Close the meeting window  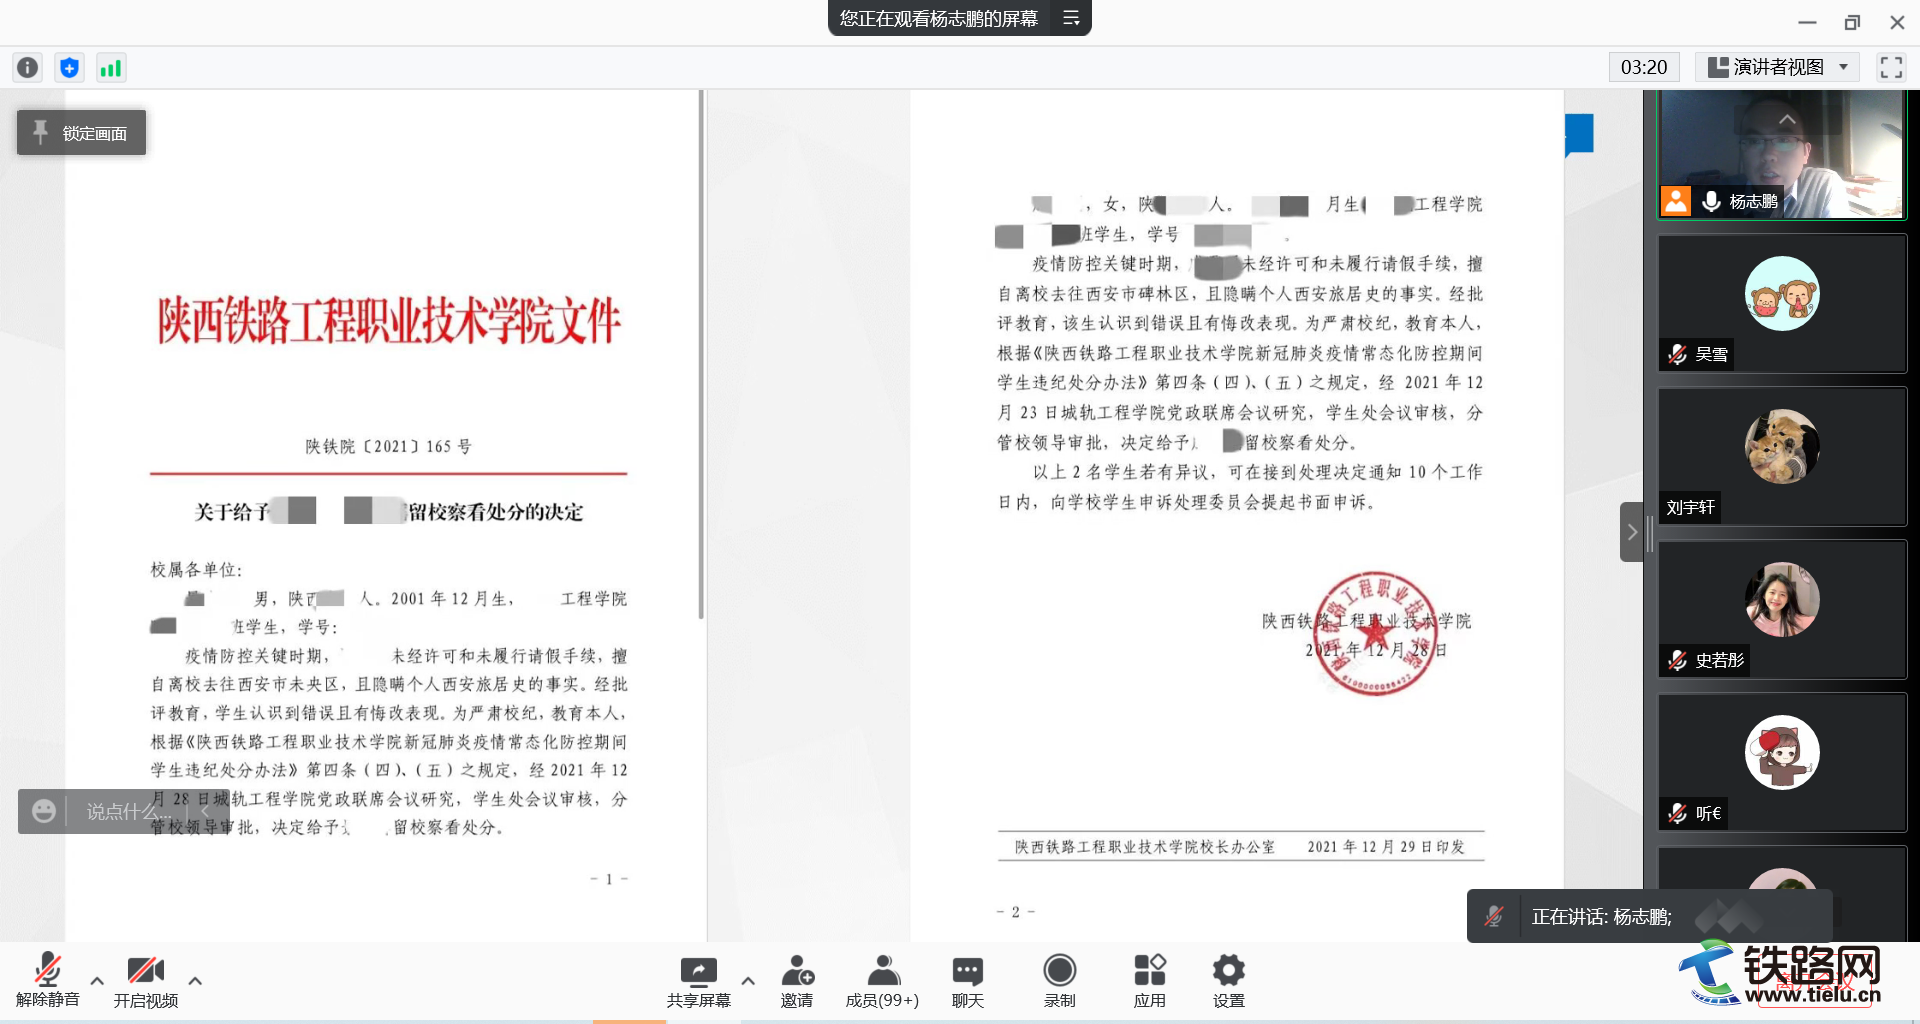click(x=1897, y=22)
